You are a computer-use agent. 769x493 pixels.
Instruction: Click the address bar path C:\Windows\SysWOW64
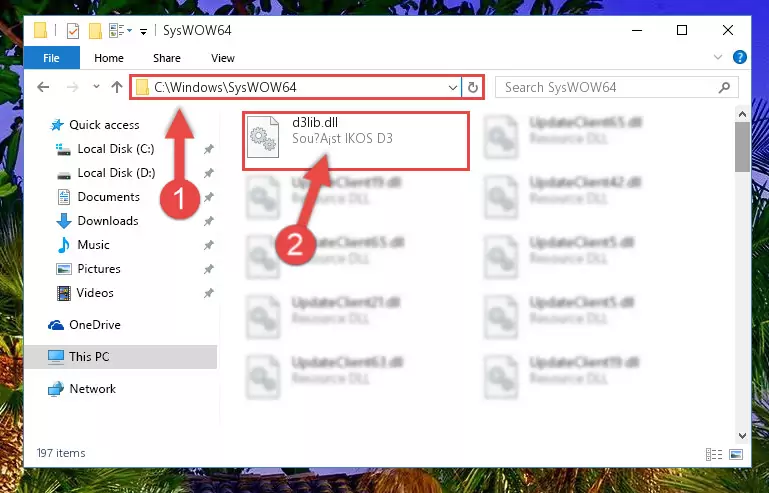(225, 87)
